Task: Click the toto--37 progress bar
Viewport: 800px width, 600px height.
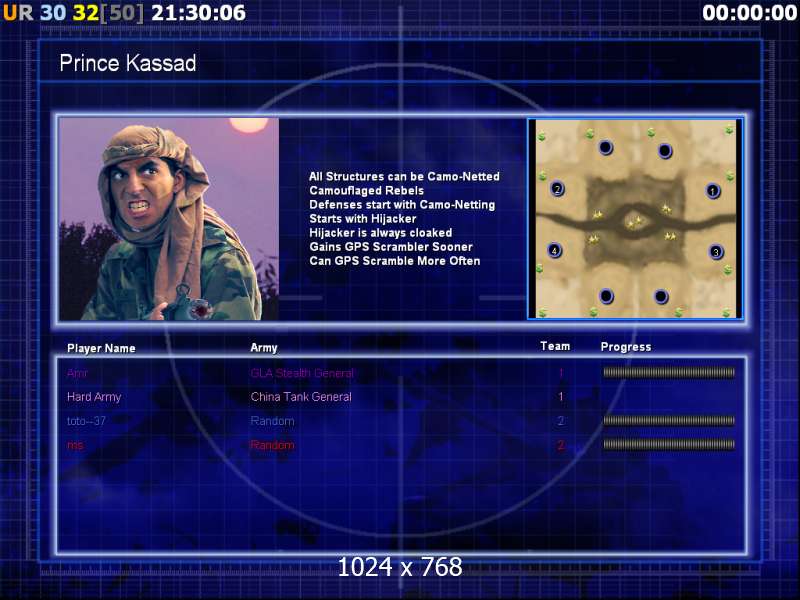Action: pos(669,420)
